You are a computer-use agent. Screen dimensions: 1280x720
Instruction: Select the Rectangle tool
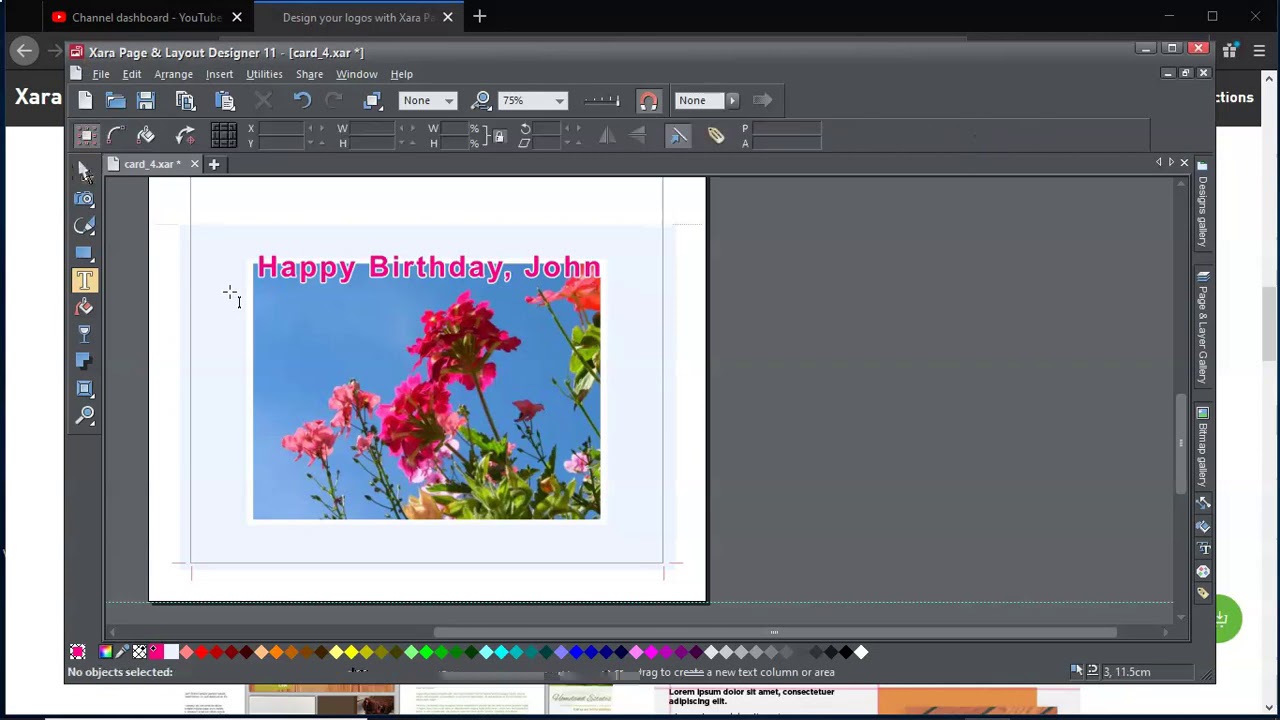(85, 253)
